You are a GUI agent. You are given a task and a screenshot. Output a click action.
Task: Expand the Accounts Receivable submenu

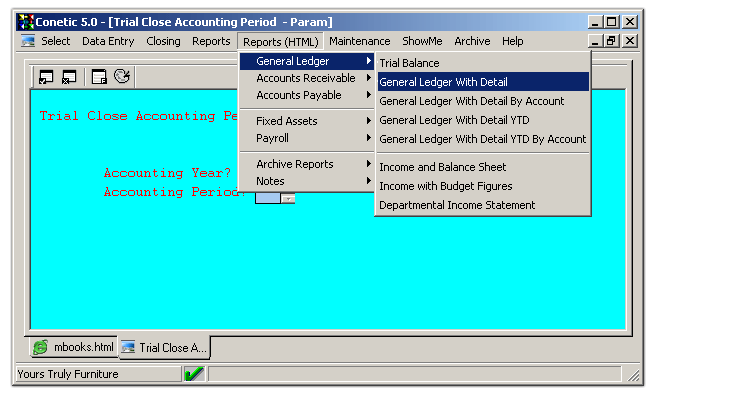pyautogui.click(x=306, y=79)
